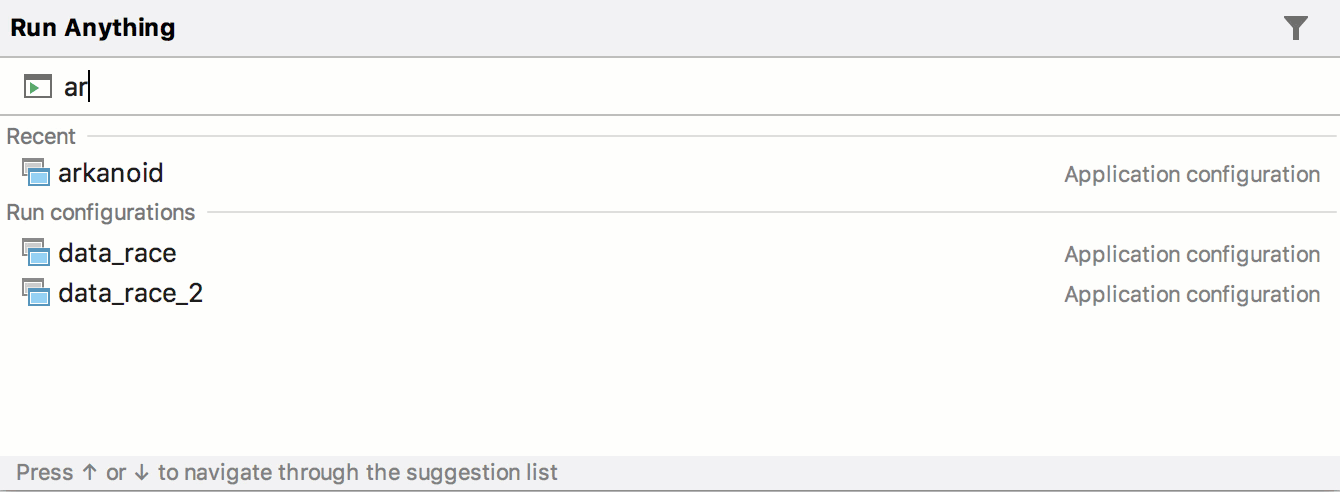The width and height of the screenshot is (1340, 492).
Task: Select the data_race run configuration
Action: point(670,253)
